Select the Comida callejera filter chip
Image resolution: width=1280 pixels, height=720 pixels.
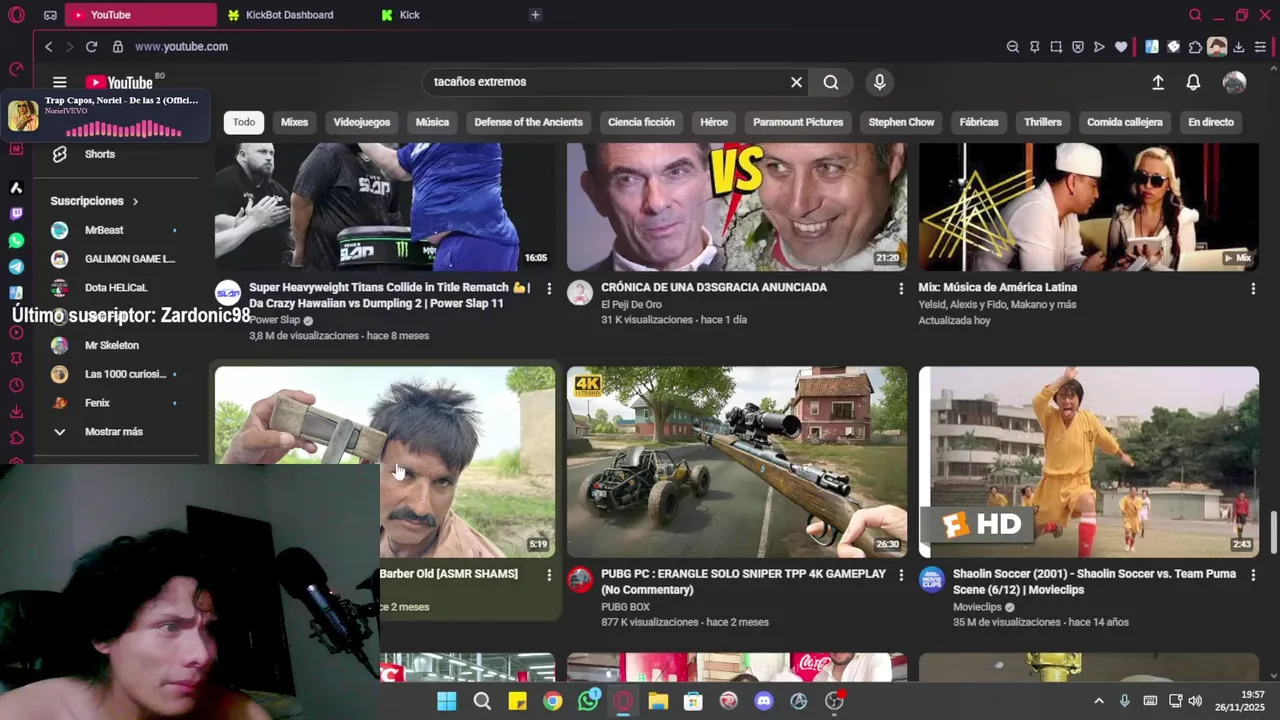pyautogui.click(x=1124, y=122)
